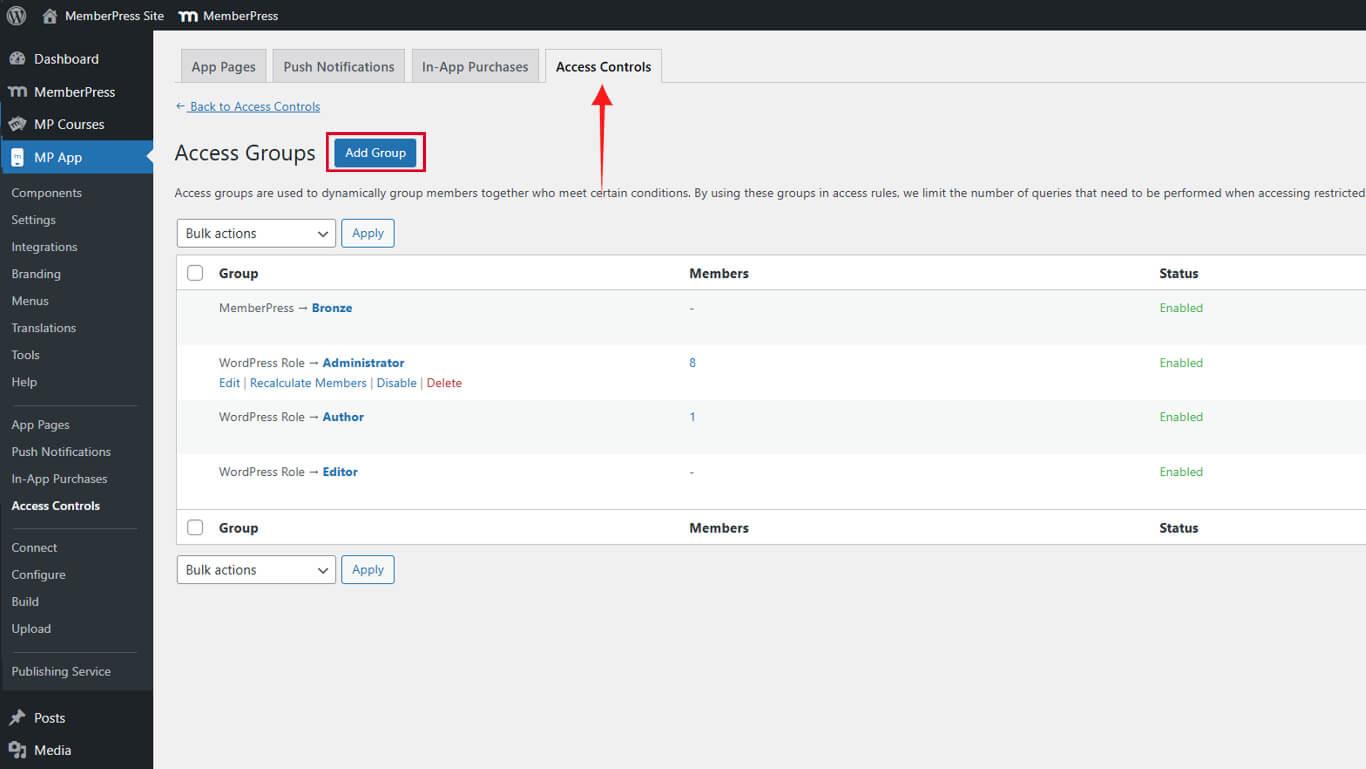Image resolution: width=1366 pixels, height=769 pixels.
Task: Delete the Administrator access group
Action: [444, 383]
